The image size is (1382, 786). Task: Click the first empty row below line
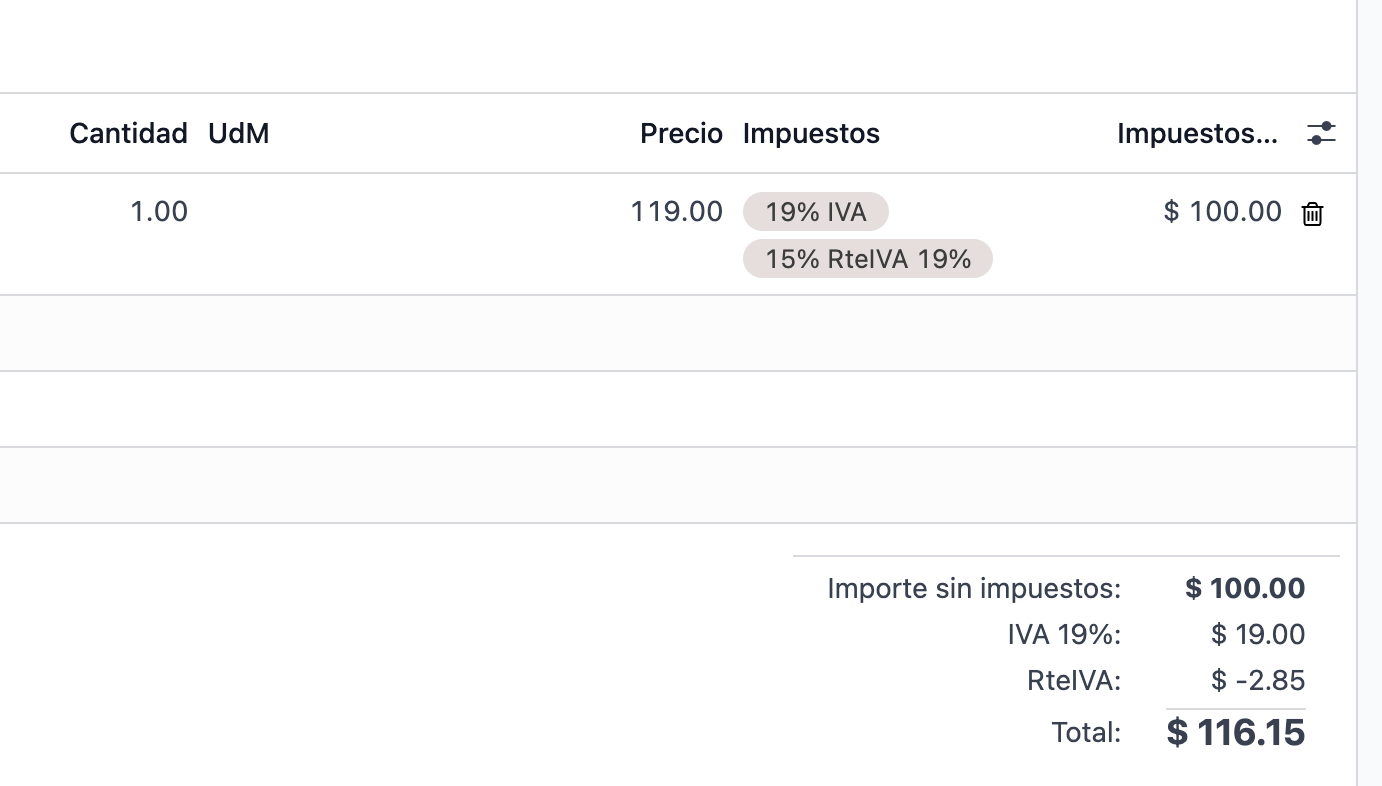(678, 333)
